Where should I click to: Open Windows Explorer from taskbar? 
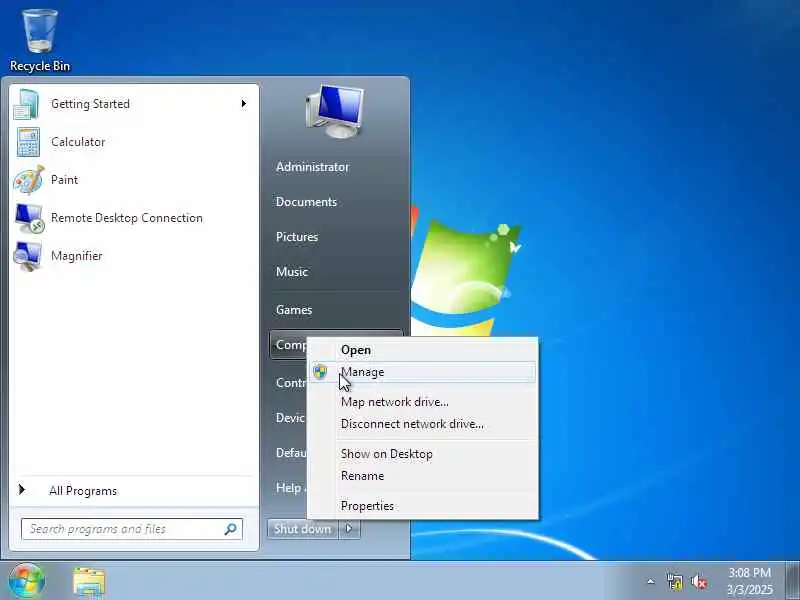click(x=89, y=582)
